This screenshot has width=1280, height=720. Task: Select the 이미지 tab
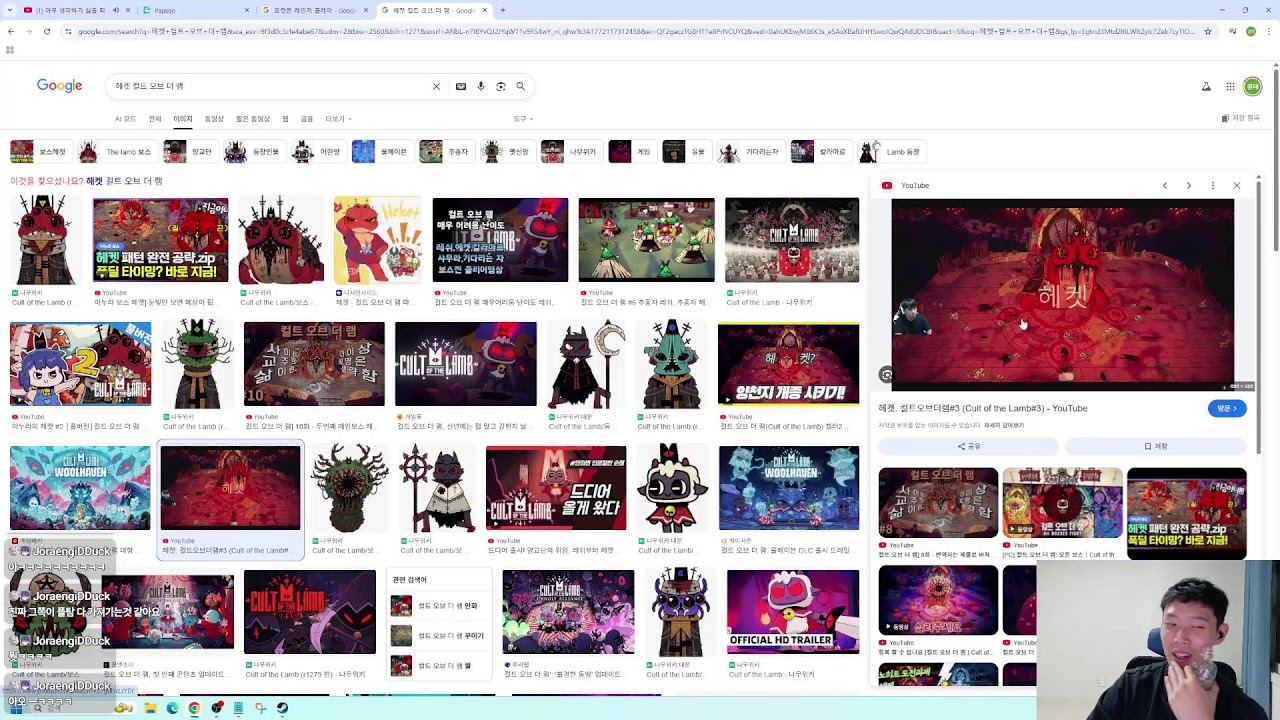pos(183,119)
